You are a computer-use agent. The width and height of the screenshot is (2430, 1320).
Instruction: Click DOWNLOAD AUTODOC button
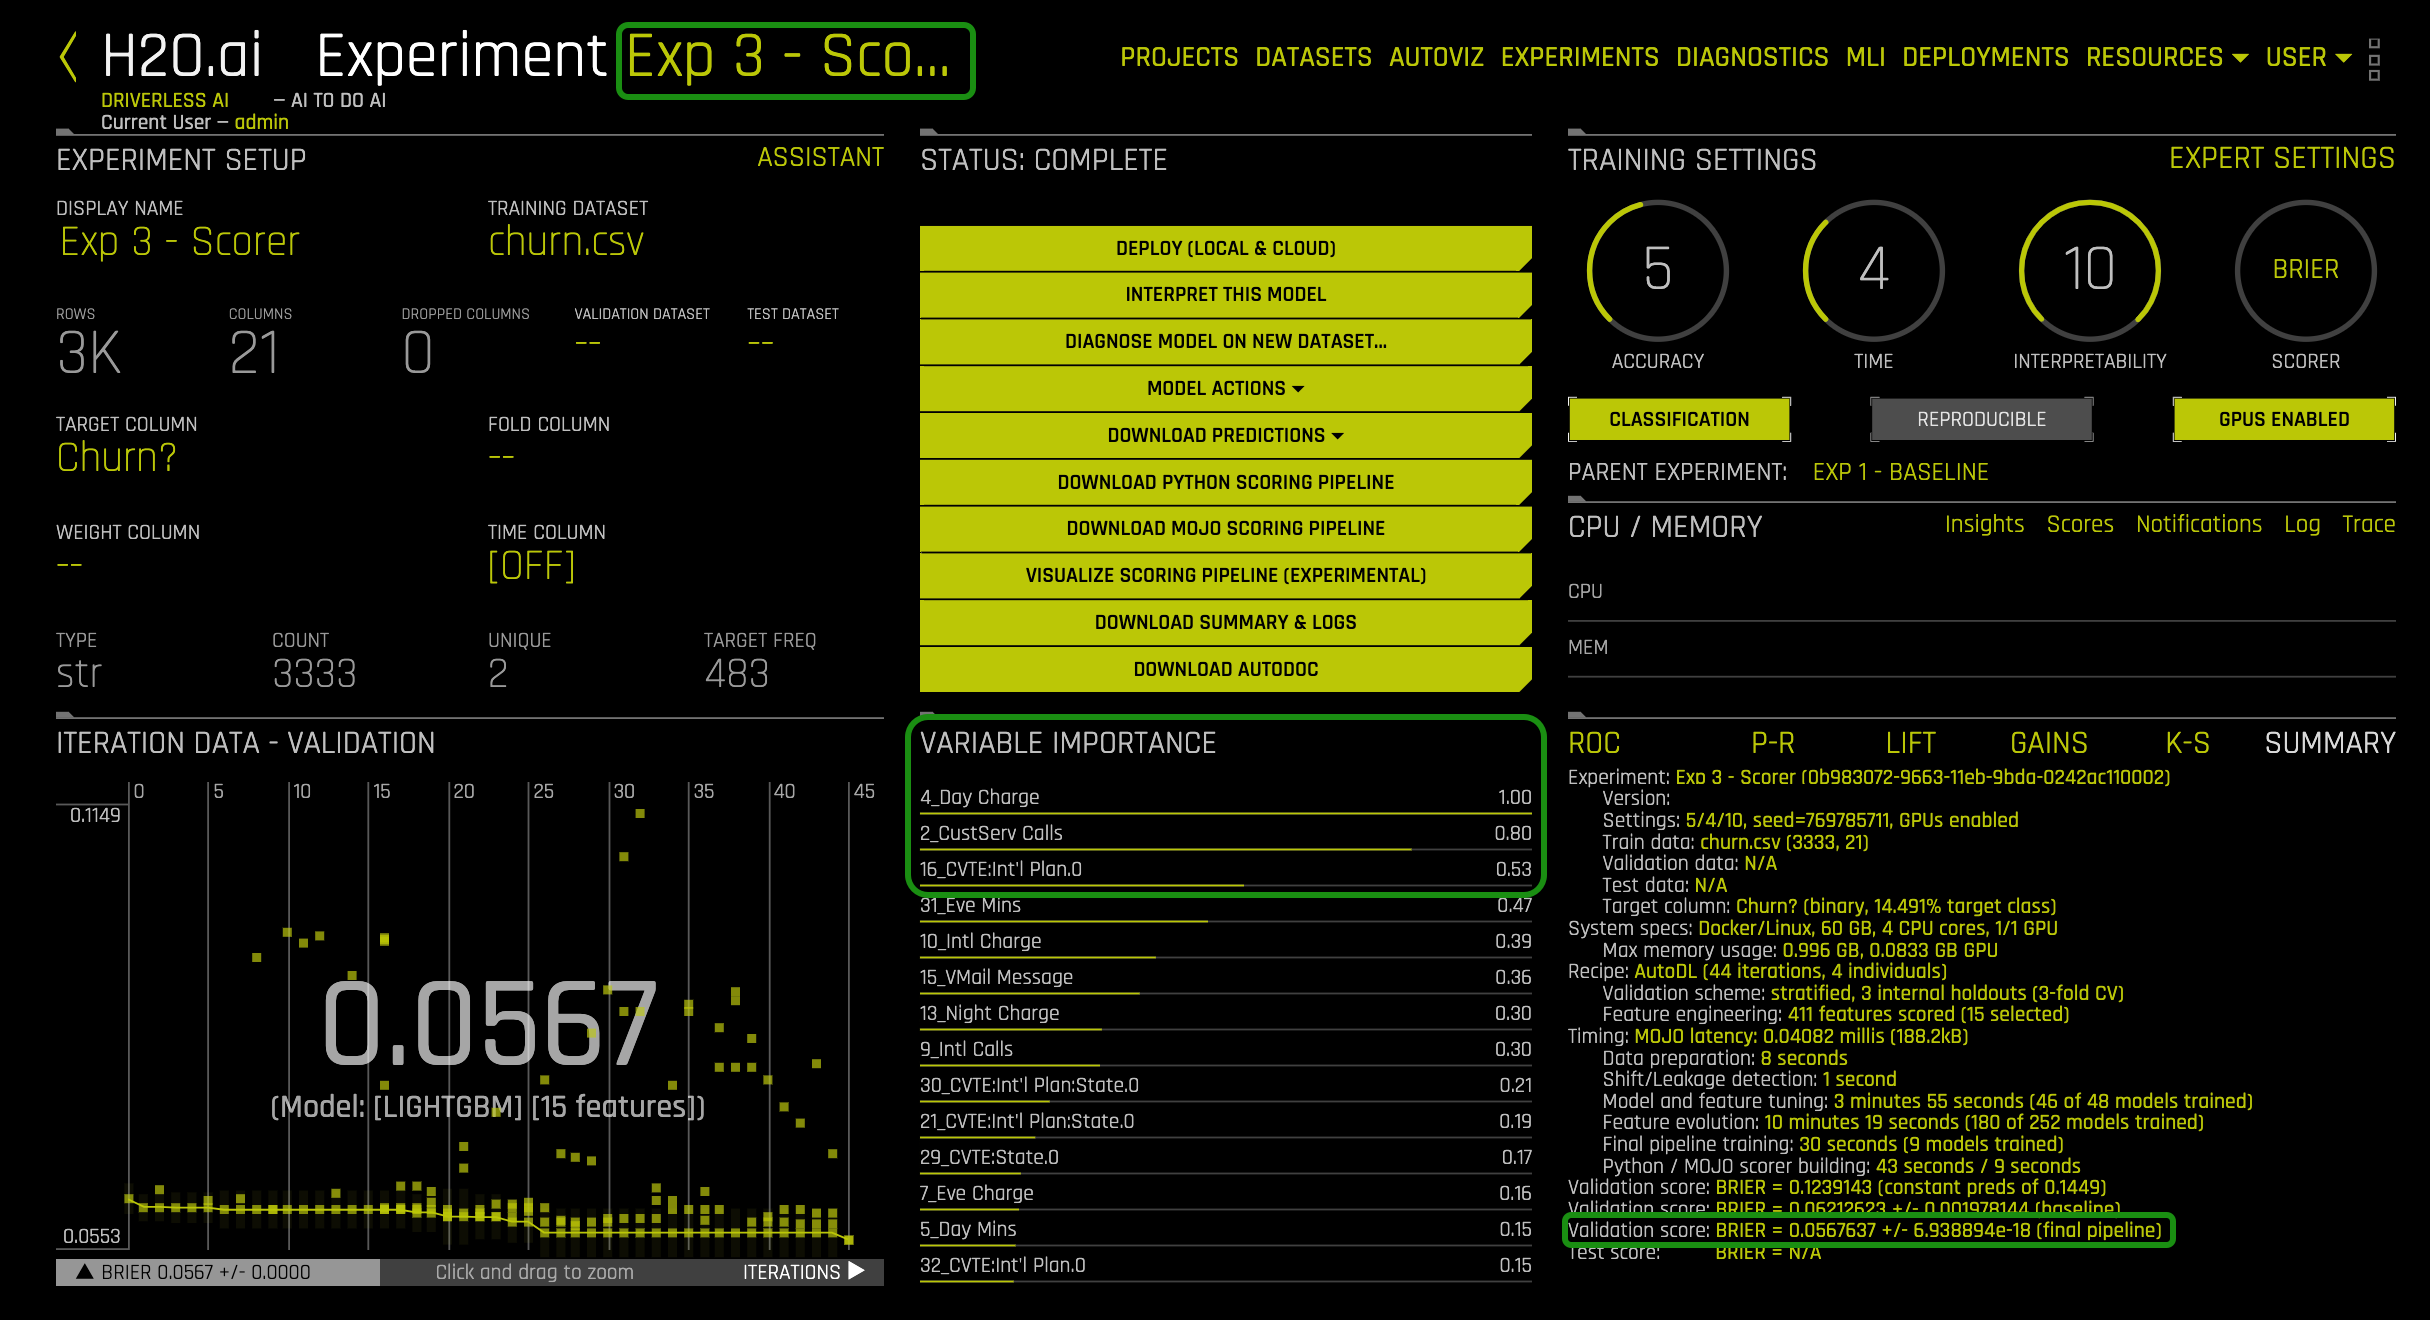click(x=1225, y=669)
